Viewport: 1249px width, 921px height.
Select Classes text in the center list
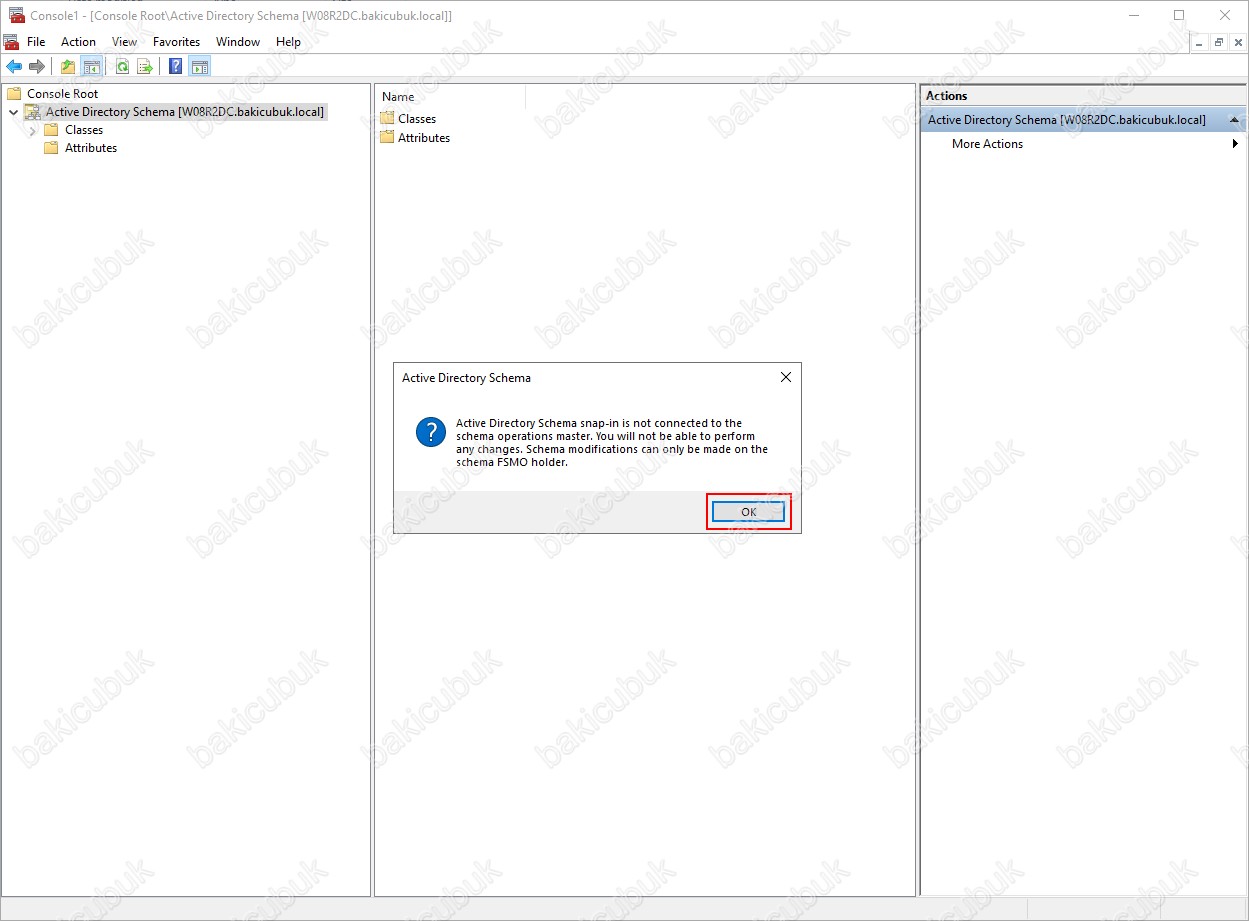(417, 118)
